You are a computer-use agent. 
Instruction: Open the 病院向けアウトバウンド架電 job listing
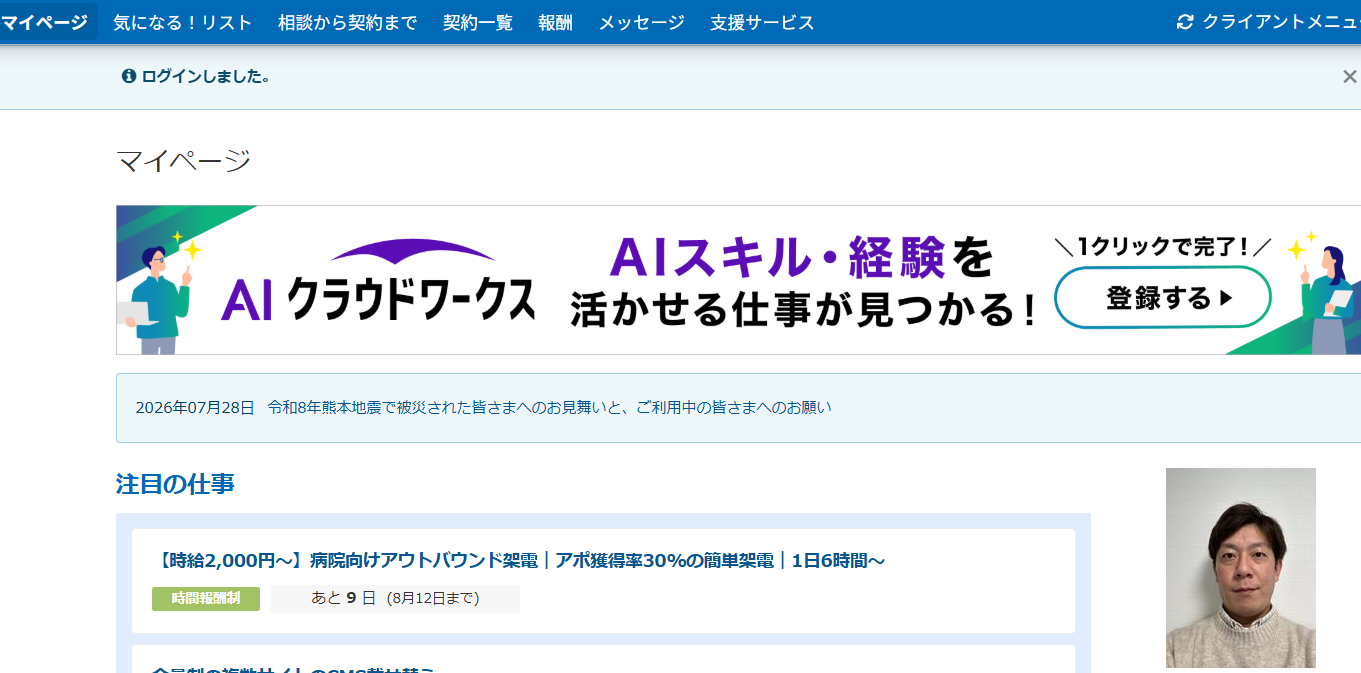point(518,561)
